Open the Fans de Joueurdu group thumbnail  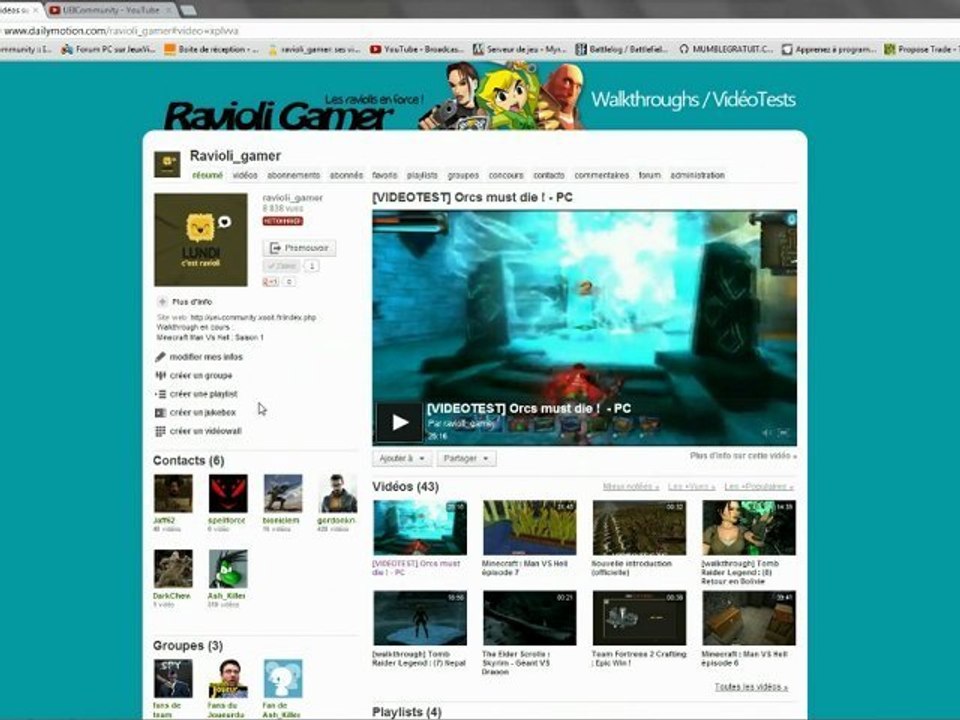(228, 678)
